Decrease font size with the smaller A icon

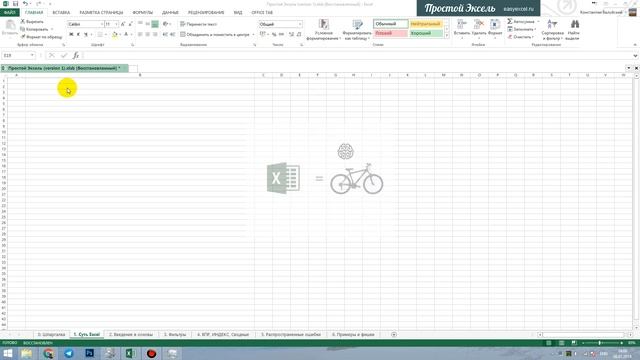pos(130,24)
